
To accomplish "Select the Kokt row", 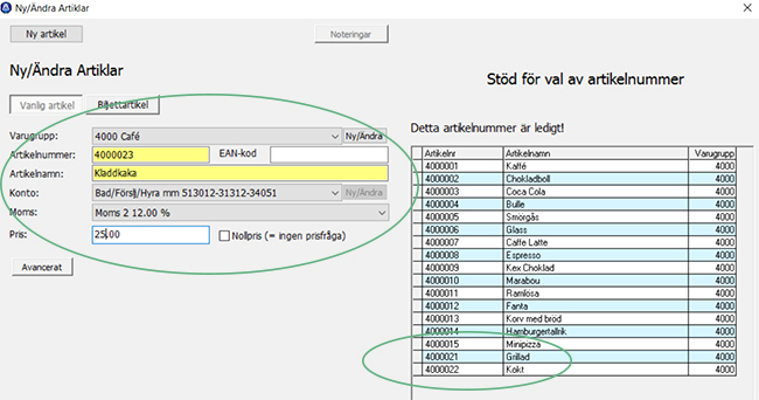I will coord(574,369).
